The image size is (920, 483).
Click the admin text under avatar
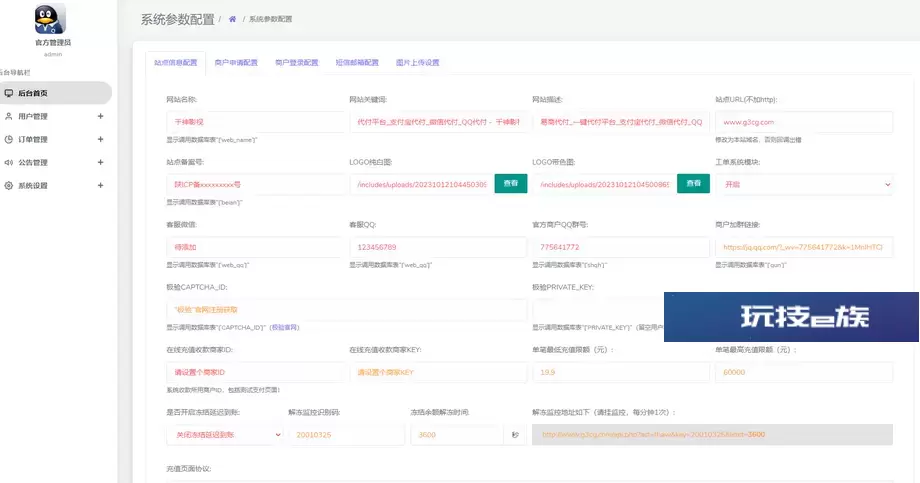pos(53,55)
